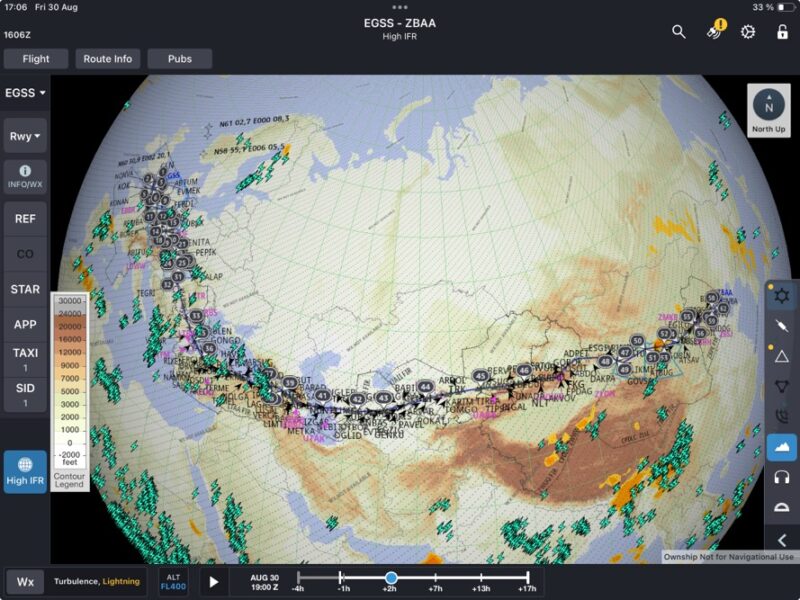This screenshot has width=800, height=600.
Task: Select the blue handle on the time slider
Action: point(389,576)
